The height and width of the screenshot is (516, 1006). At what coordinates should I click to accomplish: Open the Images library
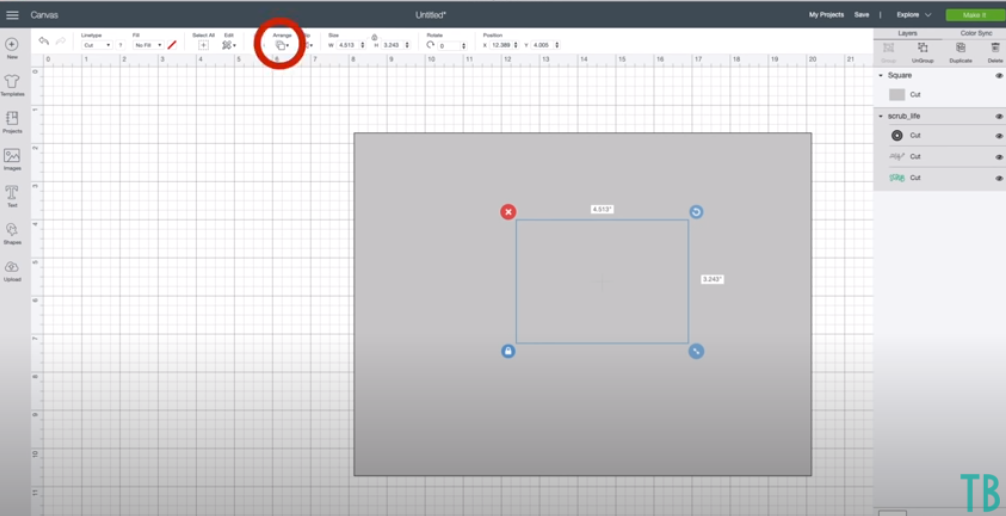click(x=12, y=159)
